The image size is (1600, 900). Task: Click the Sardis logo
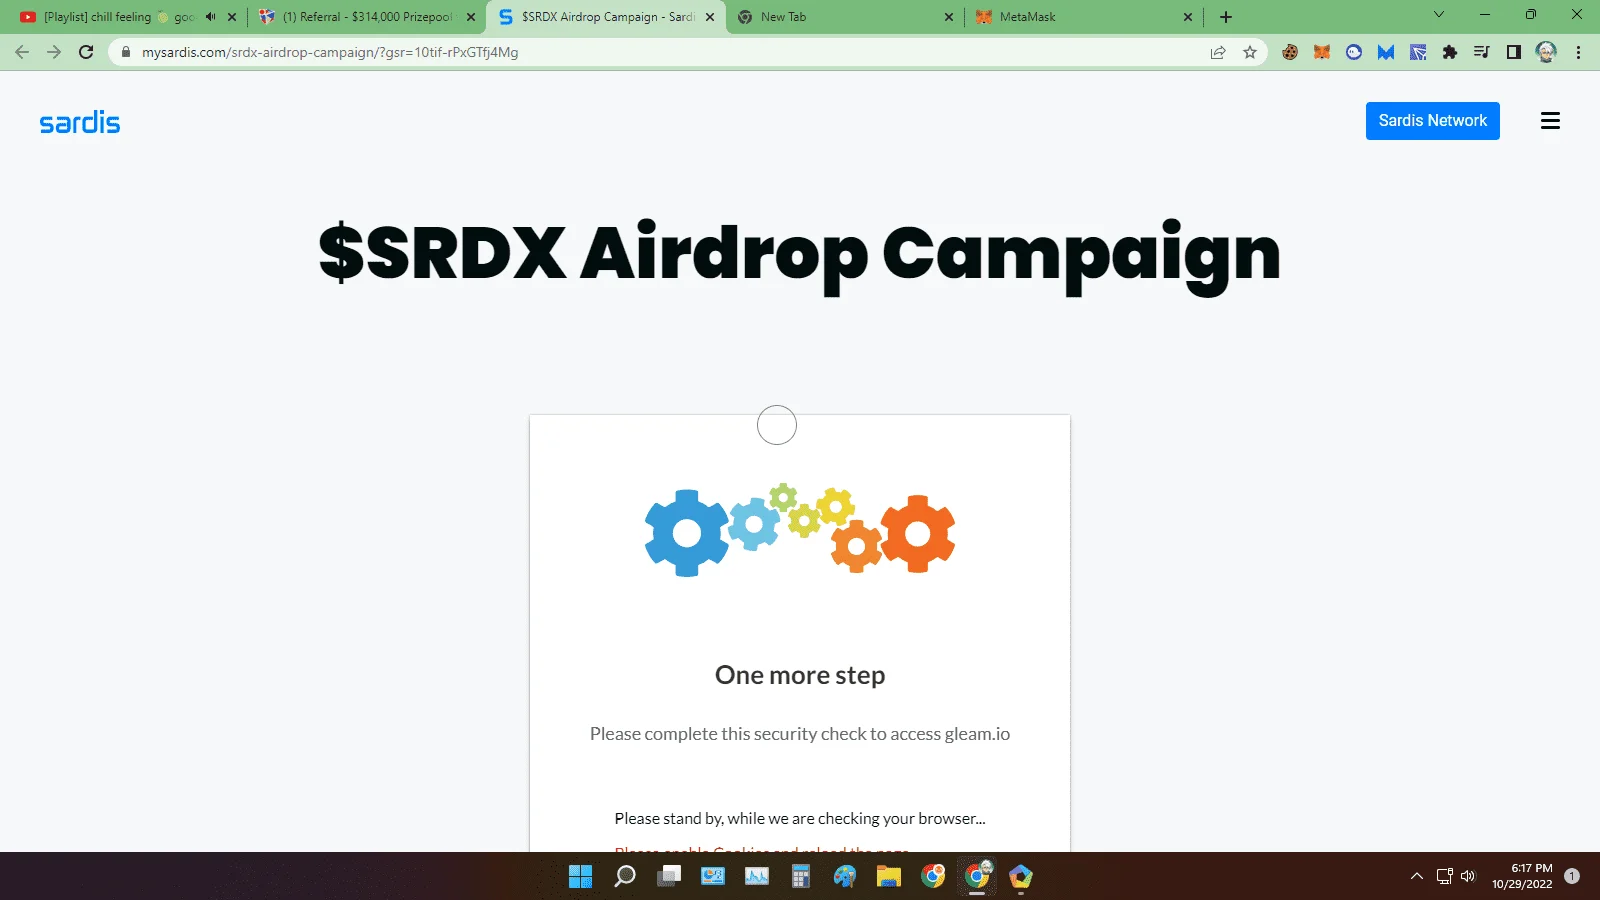coord(80,122)
